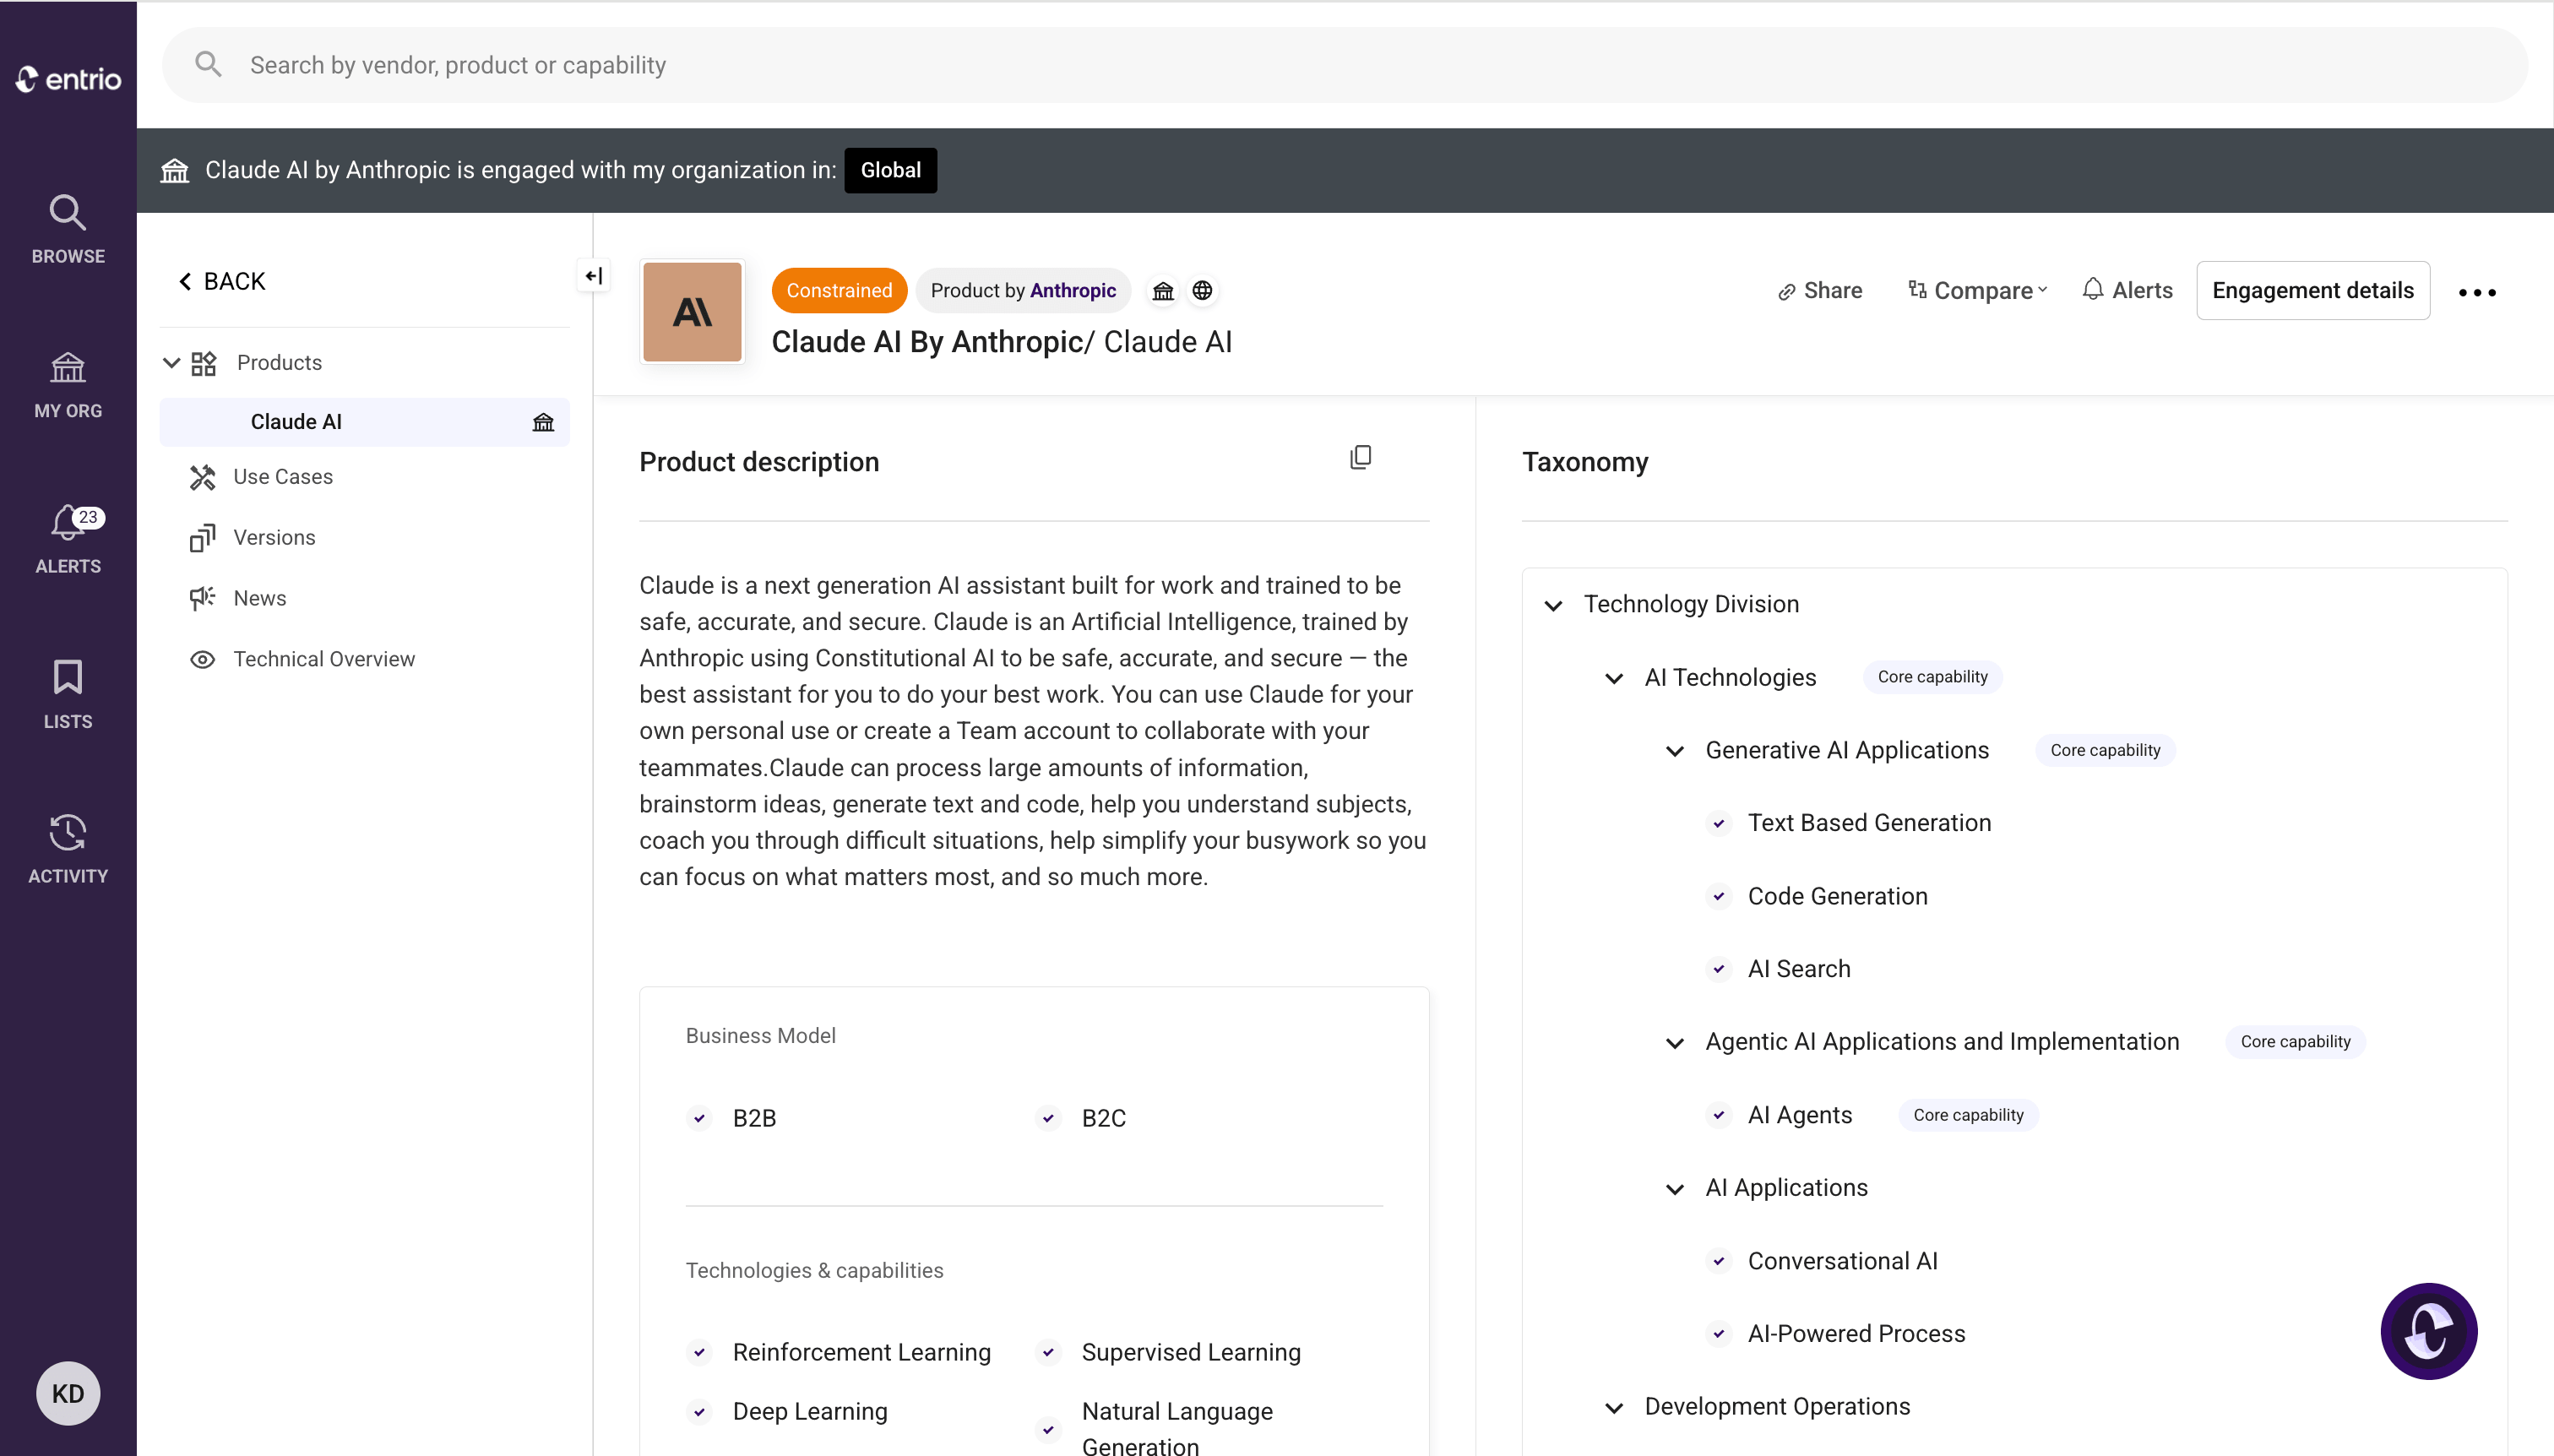Select Claude AI product in navigation
This screenshot has height=1456, width=2554.
coord(364,422)
